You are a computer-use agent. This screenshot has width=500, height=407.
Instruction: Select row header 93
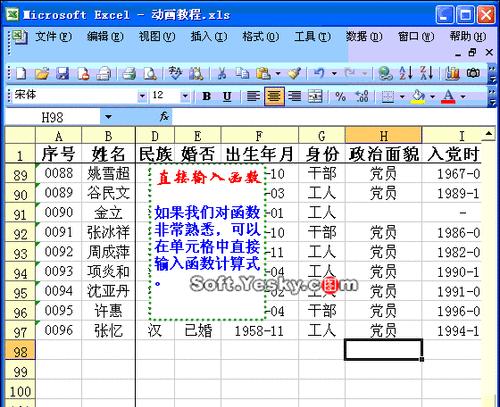coord(20,252)
